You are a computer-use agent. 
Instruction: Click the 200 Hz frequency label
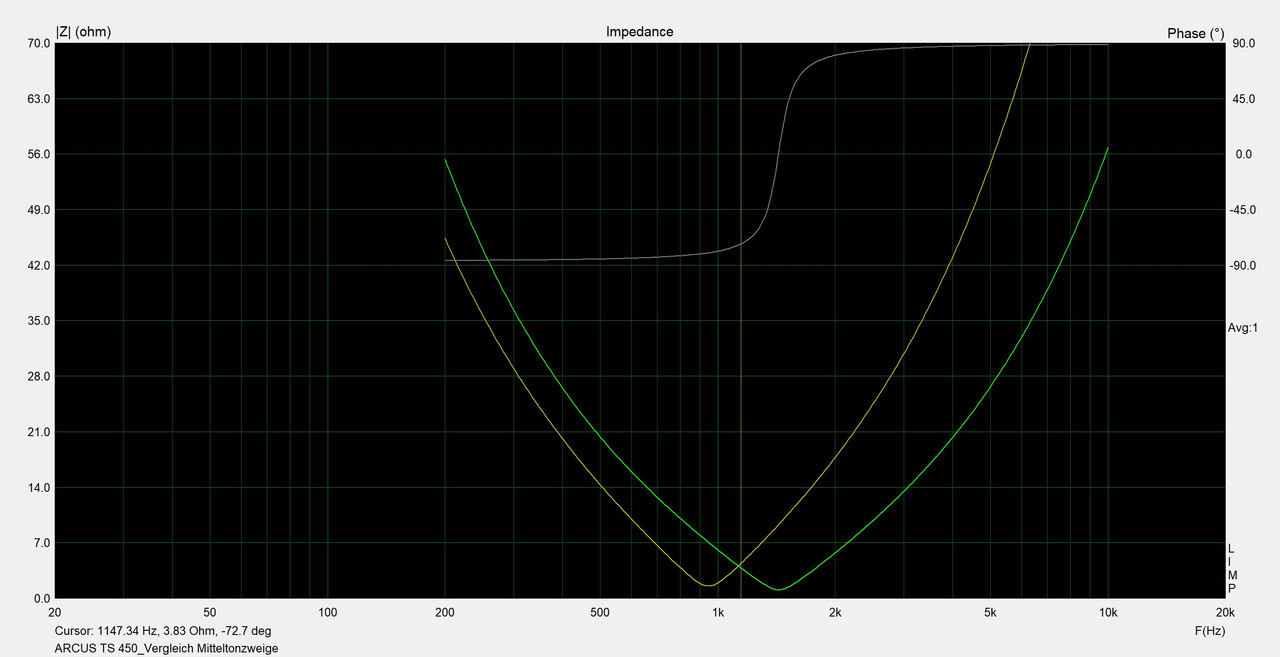tap(445, 613)
